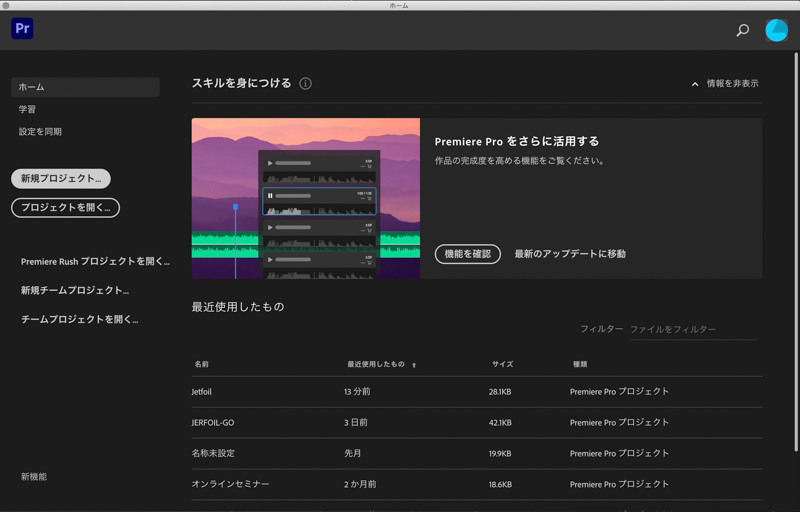800x512 pixels.
Task: Sort by サイズ column header
Action: coord(503,364)
